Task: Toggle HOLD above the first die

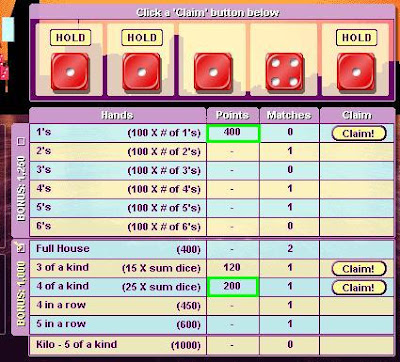Action: tap(70, 38)
